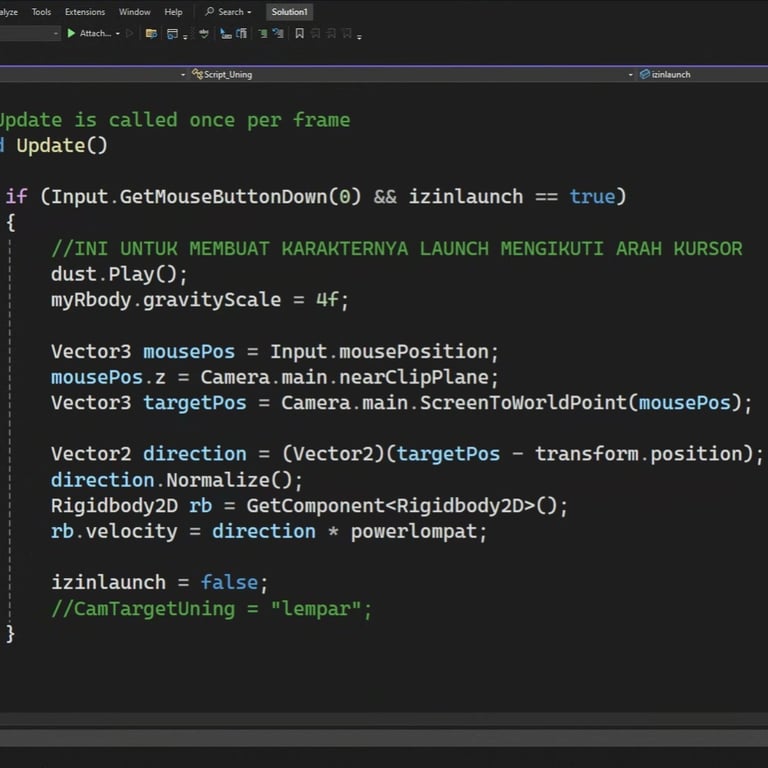Click on direction.Normalize(); line
This screenshot has height=768, width=768.
(x=177, y=480)
